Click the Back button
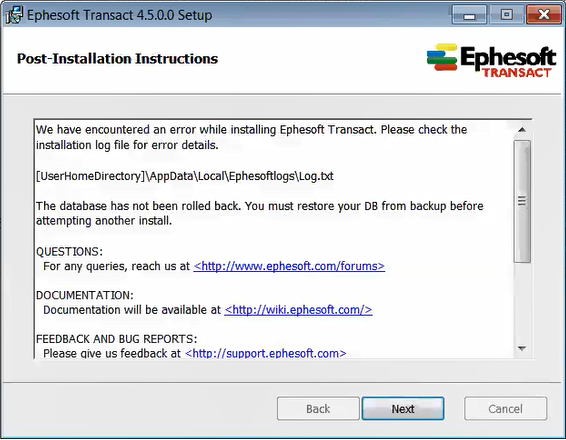The height and width of the screenshot is (440, 566). click(318, 409)
